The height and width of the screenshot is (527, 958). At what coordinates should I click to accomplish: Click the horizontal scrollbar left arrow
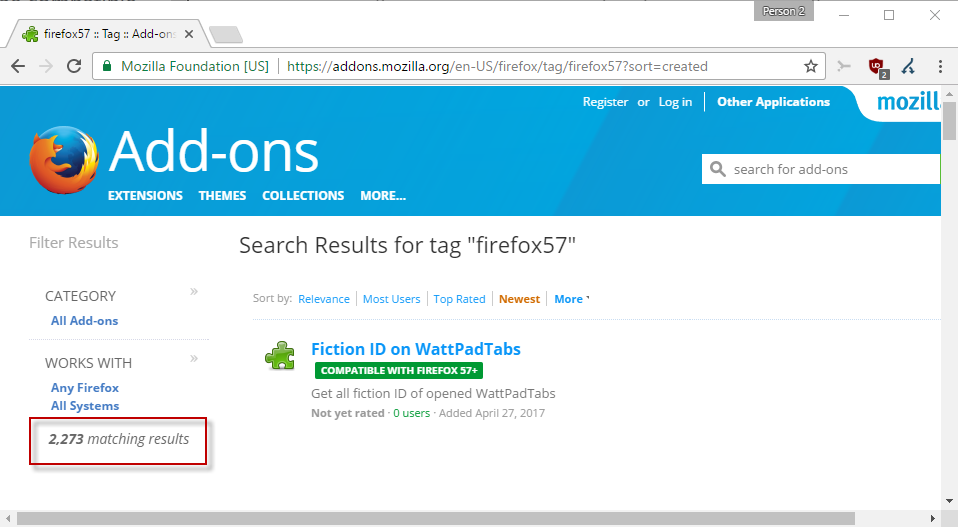7,518
